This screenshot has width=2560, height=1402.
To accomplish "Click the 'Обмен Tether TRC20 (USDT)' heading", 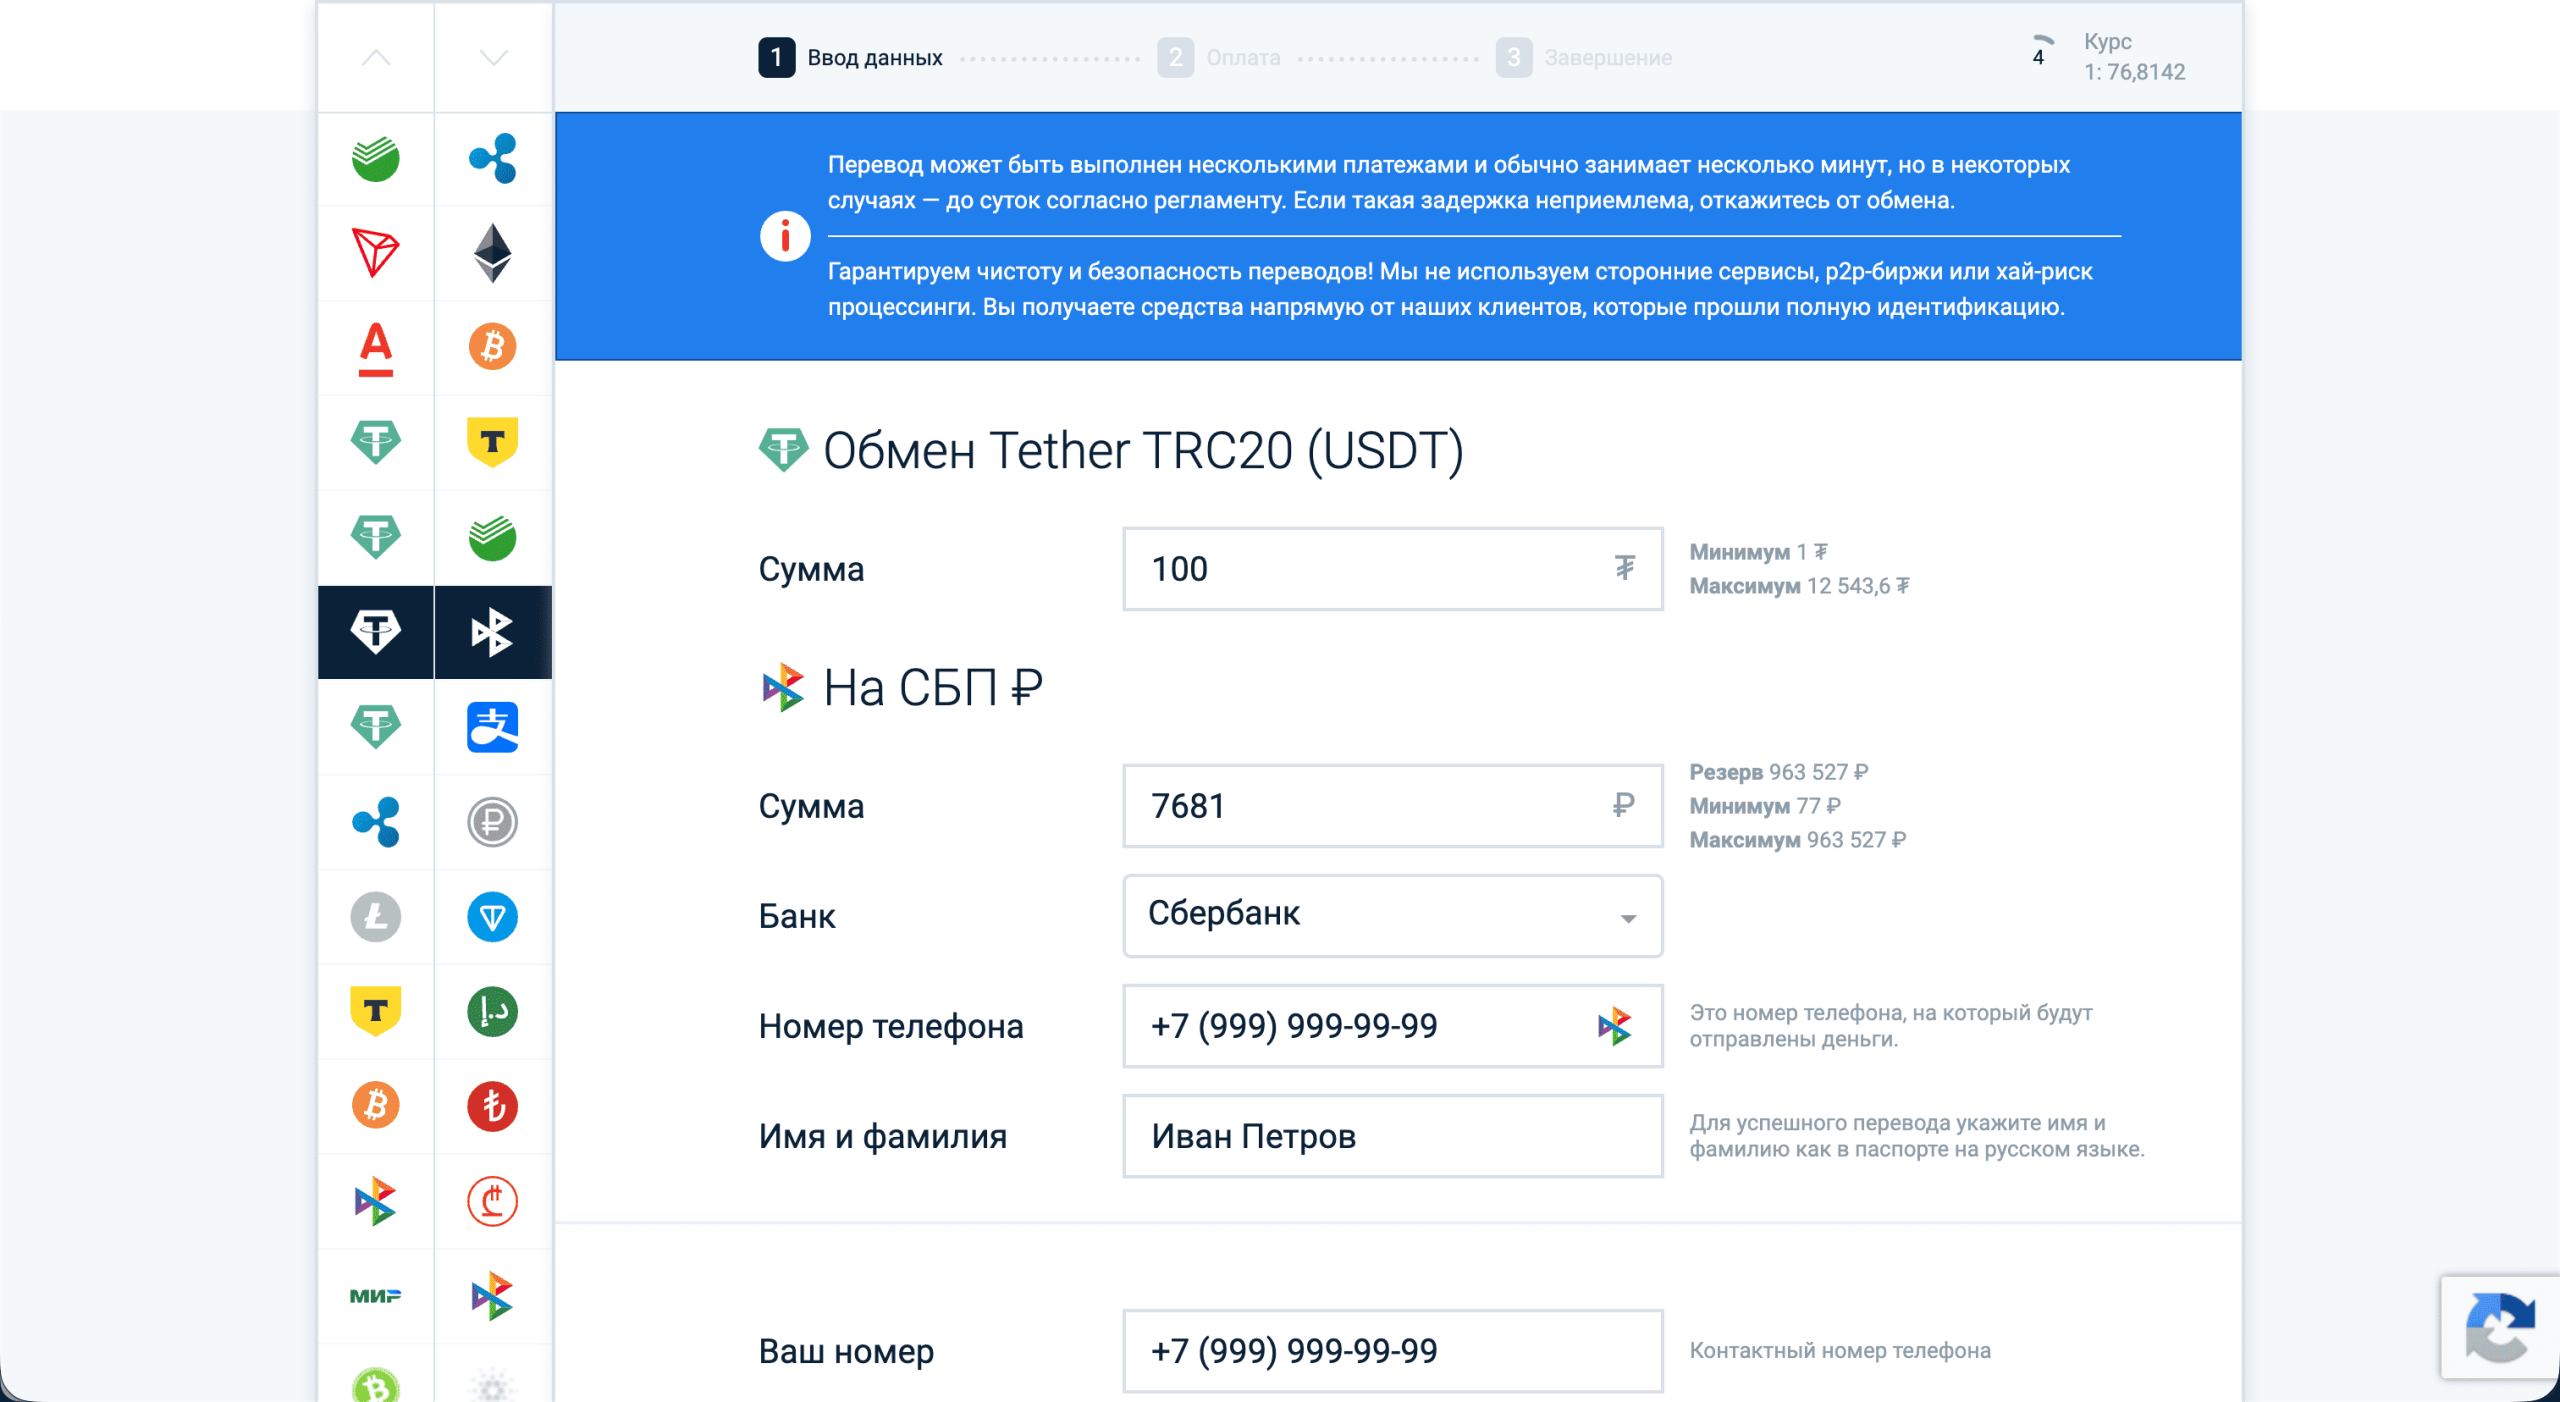I will 1143,451.
